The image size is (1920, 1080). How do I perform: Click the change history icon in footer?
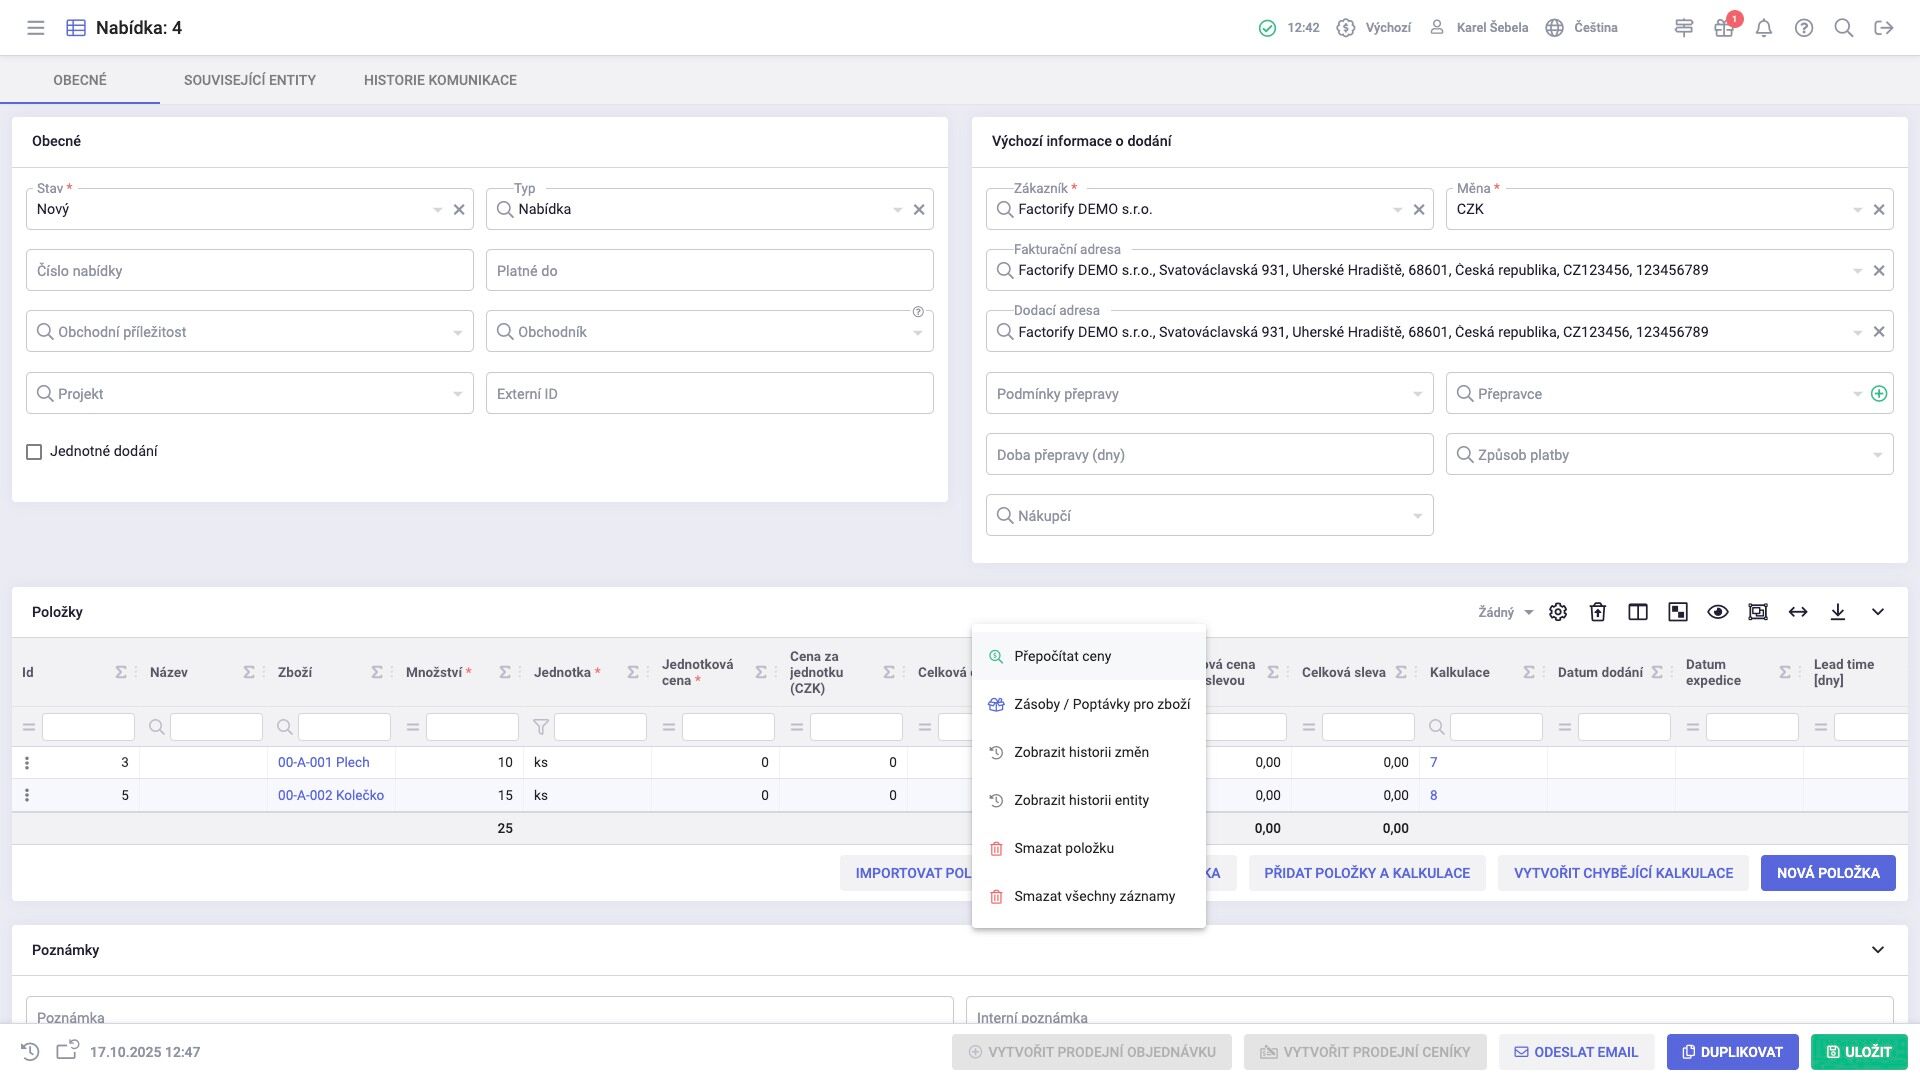[30, 1052]
